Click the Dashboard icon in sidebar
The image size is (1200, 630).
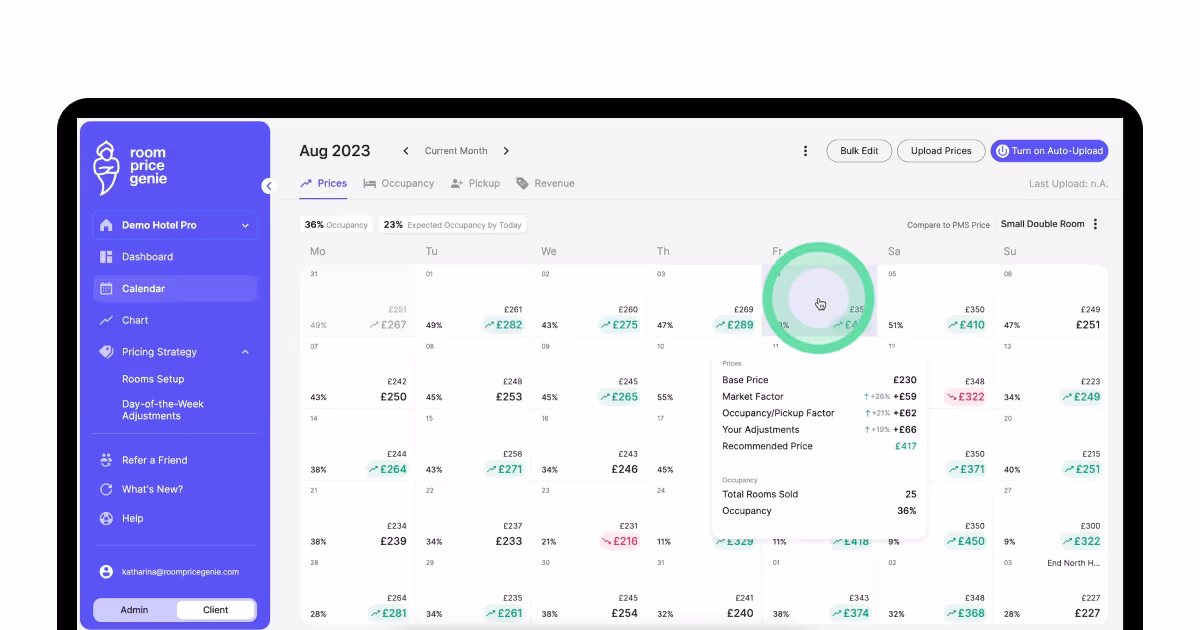point(106,257)
